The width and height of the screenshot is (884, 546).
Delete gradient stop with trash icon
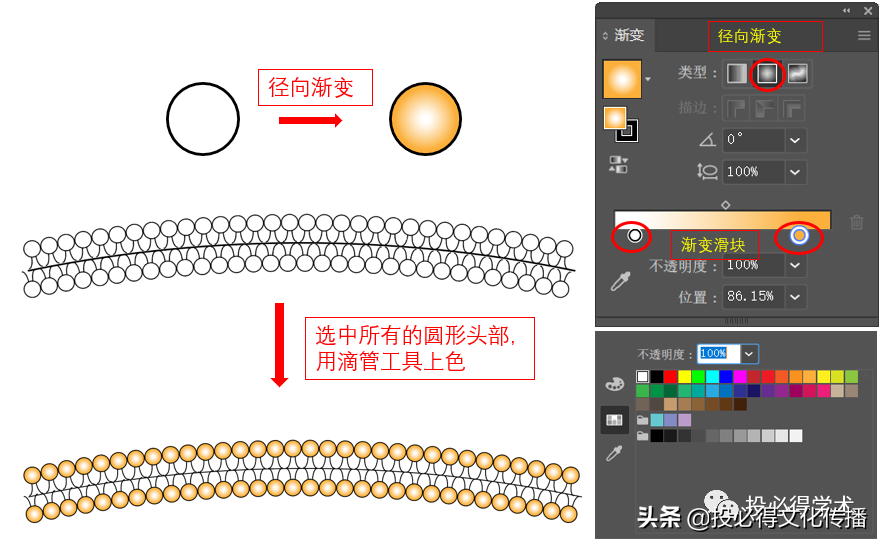856,222
